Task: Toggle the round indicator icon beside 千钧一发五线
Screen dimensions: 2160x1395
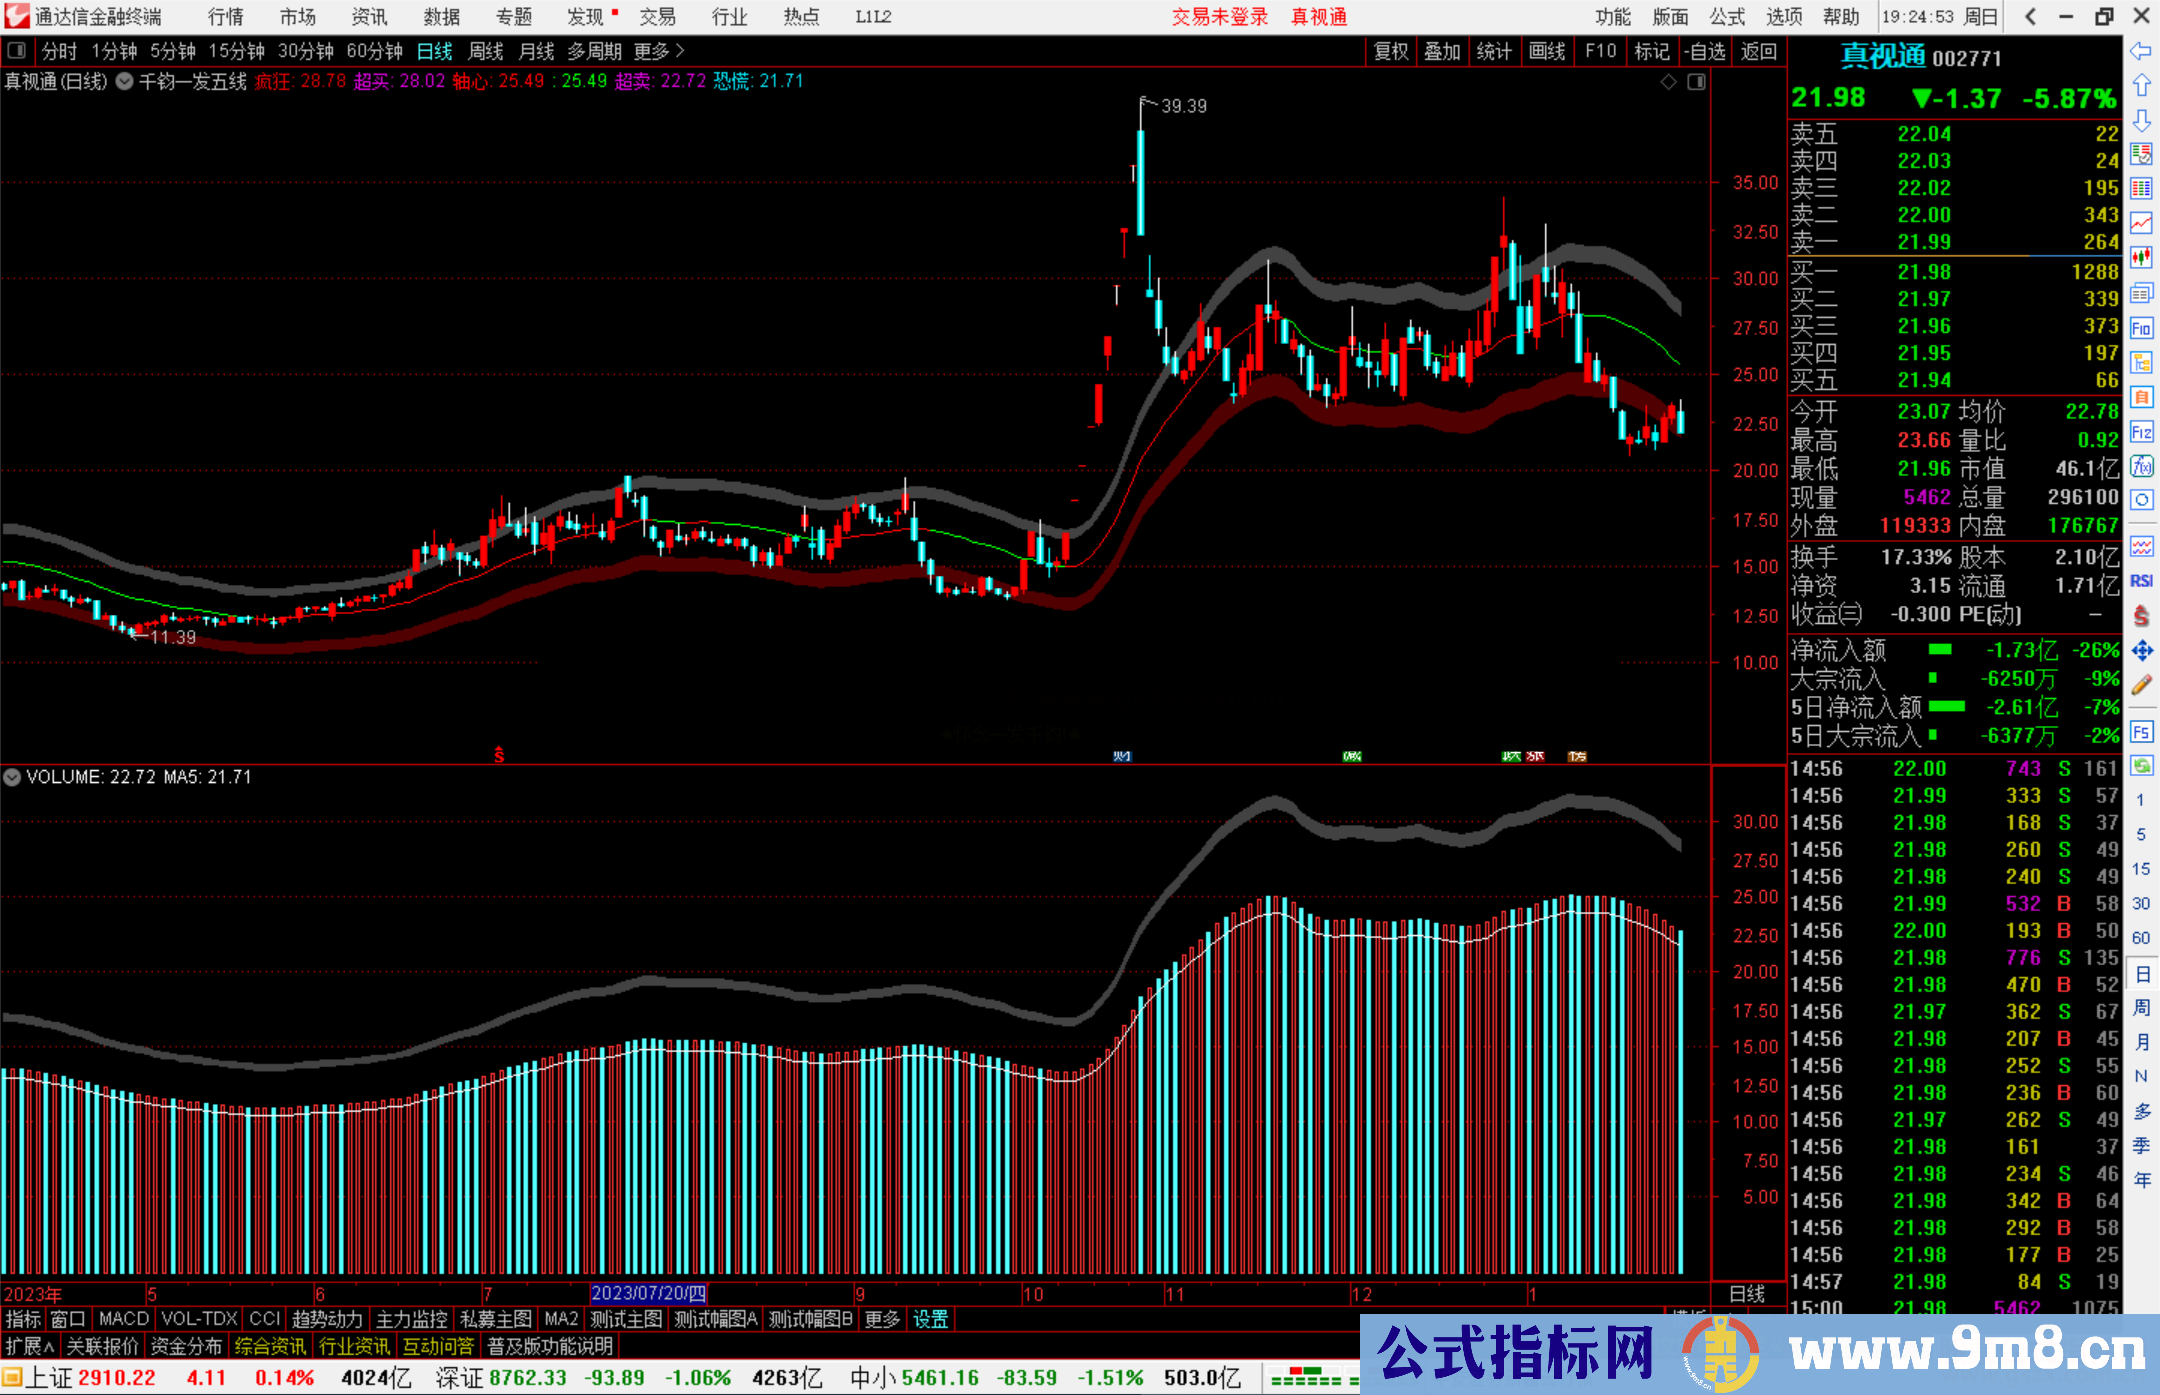Action: pyautogui.click(x=124, y=82)
